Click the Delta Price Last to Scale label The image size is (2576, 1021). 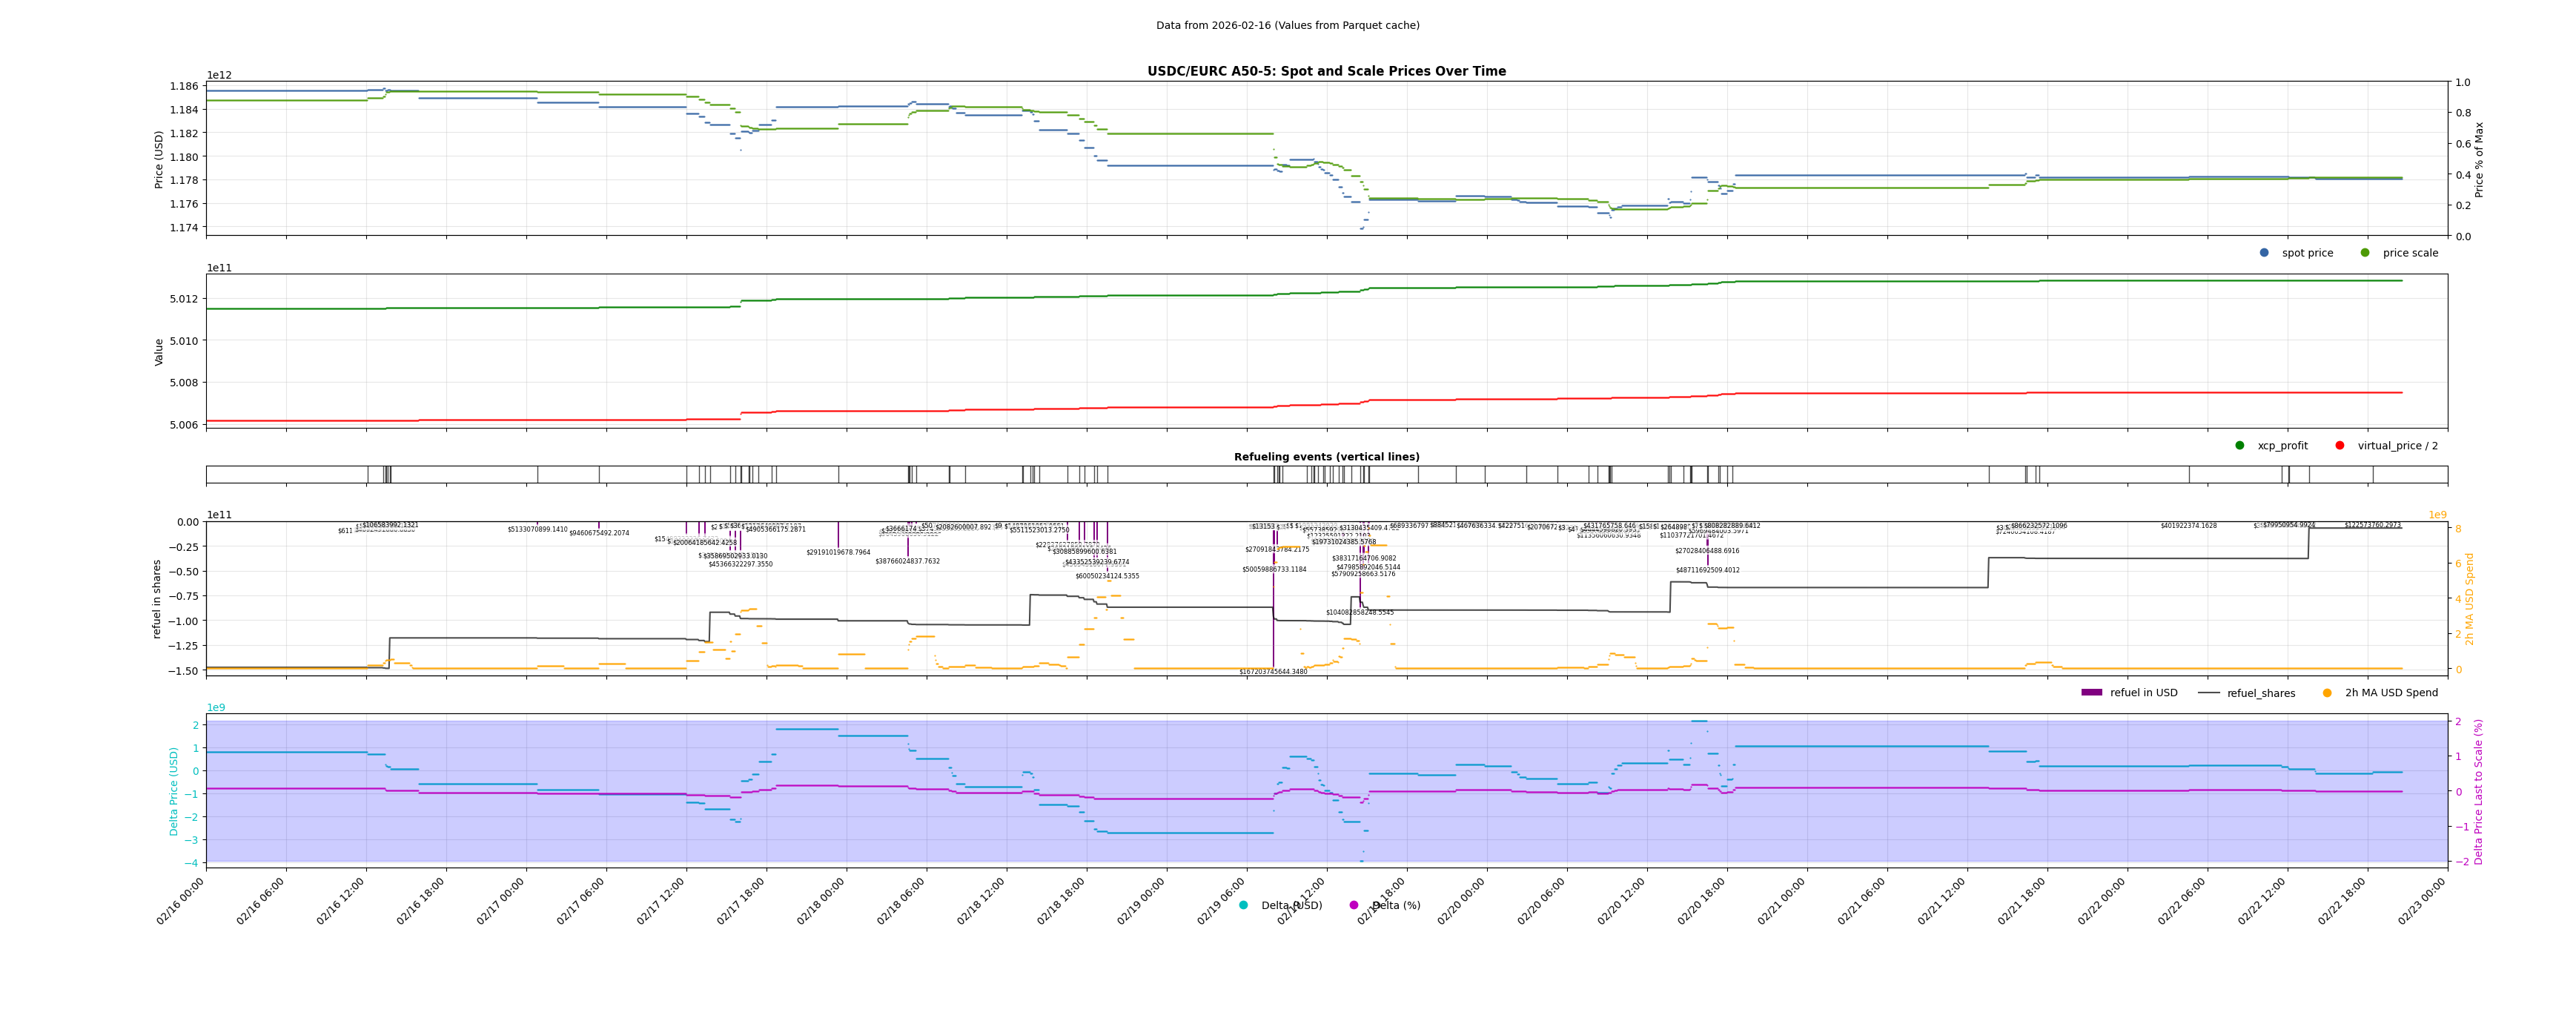coord(2479,791)
